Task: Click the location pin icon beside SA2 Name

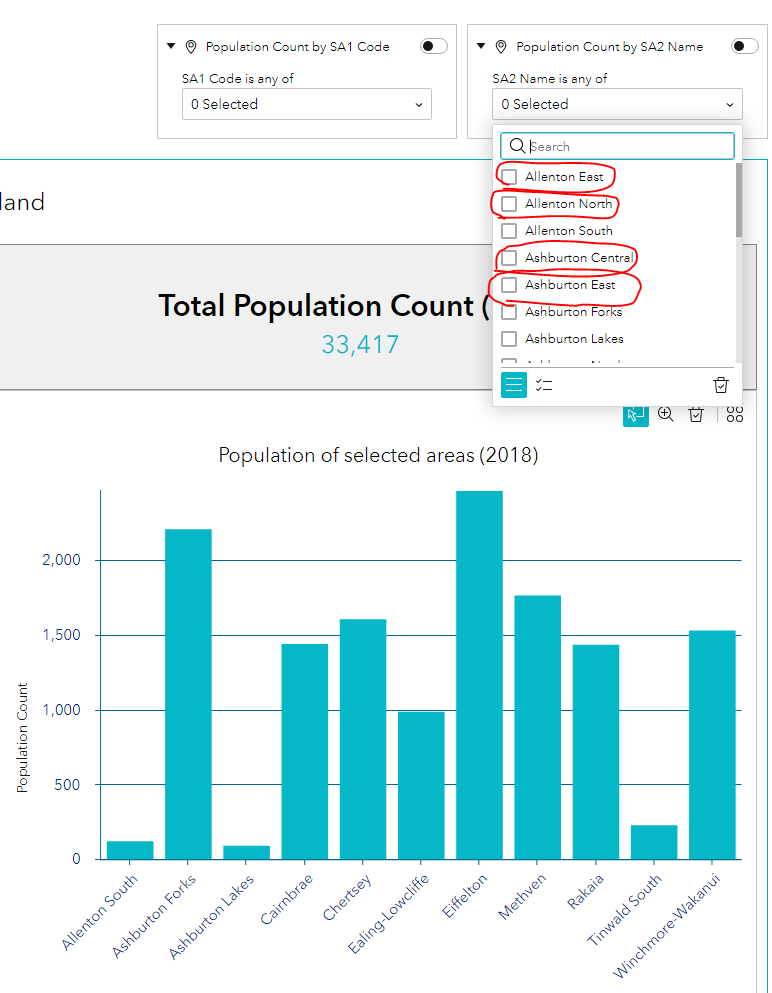Action: tap(501, 47)
